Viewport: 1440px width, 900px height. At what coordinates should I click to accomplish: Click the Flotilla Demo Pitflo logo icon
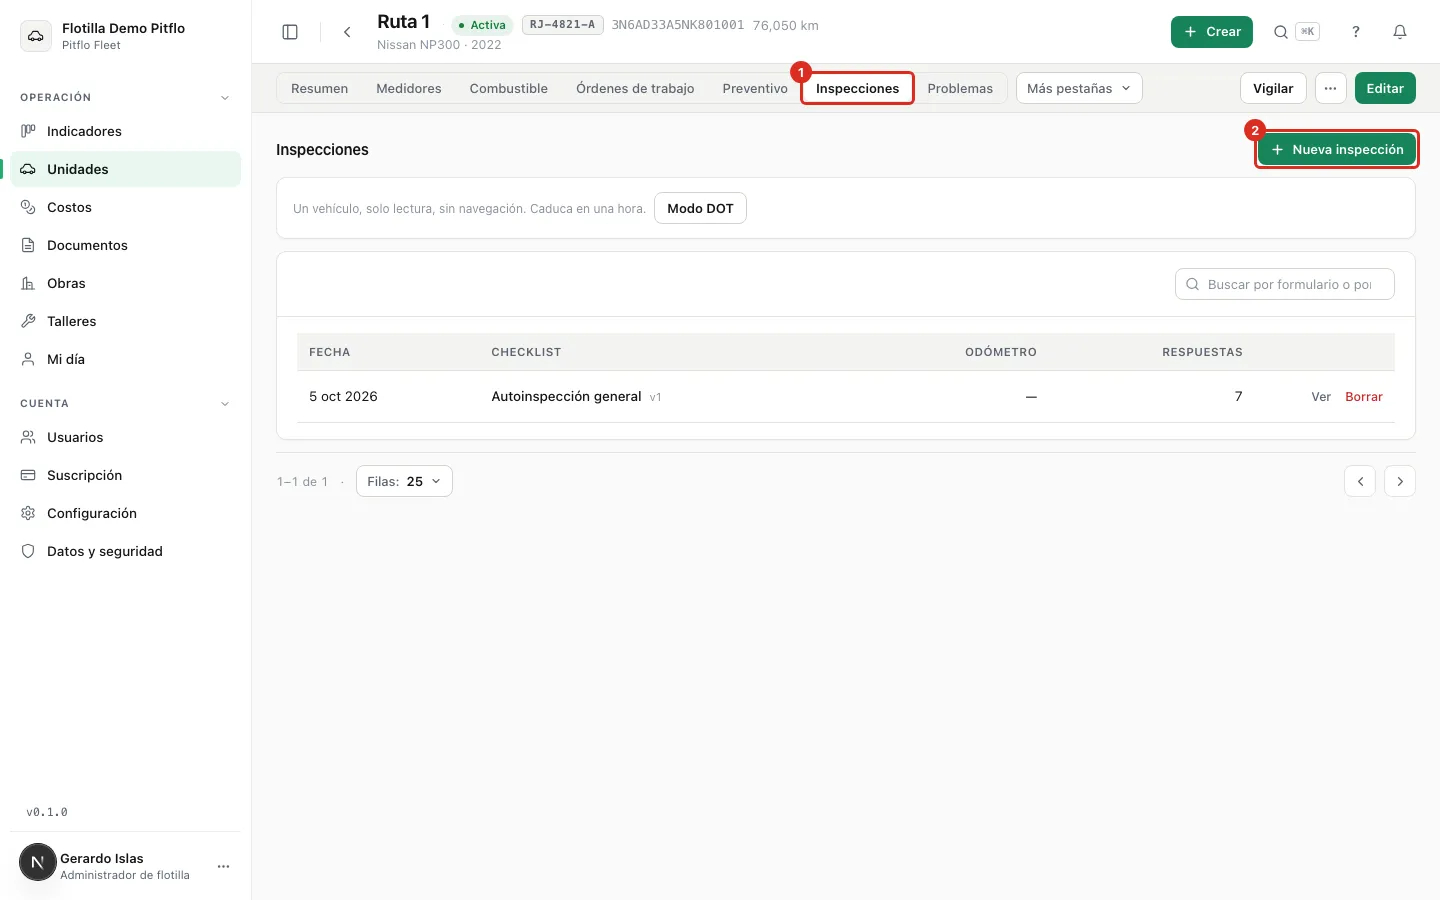click(36, 36)
